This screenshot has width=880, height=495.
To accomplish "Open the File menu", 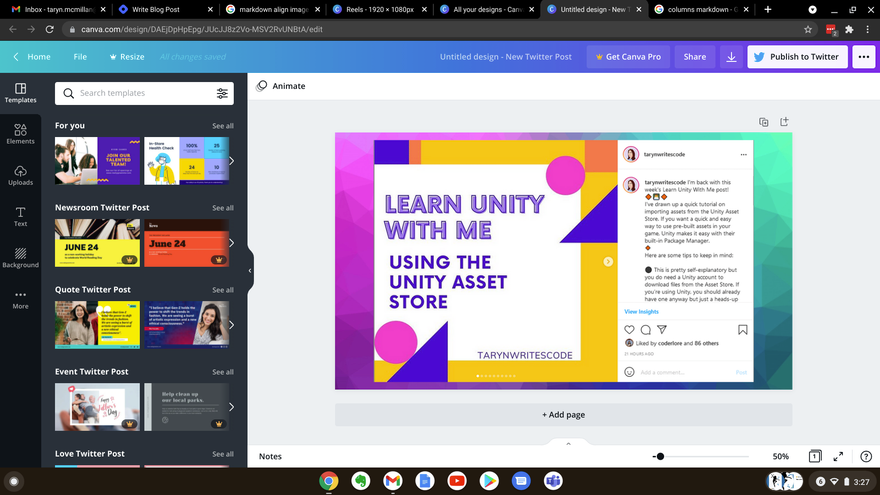I will coord(80,57).
